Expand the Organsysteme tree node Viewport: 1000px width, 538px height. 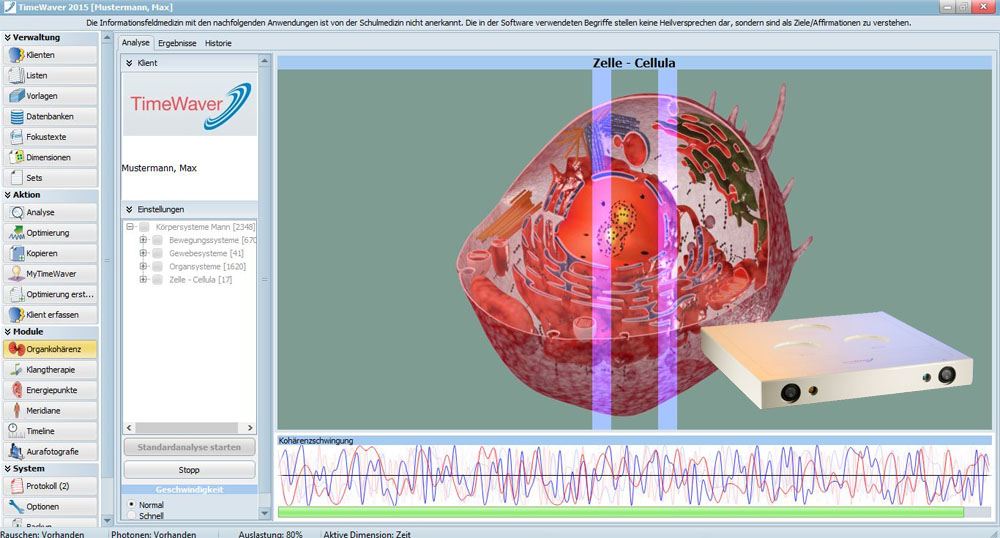click(143, 266)
